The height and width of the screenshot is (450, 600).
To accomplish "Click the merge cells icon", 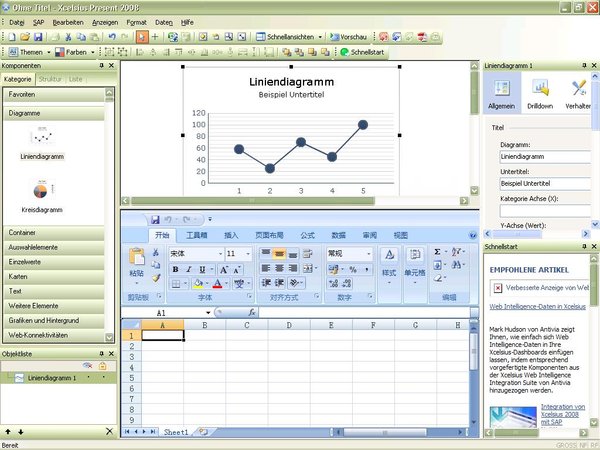I will tap(308, 269).
